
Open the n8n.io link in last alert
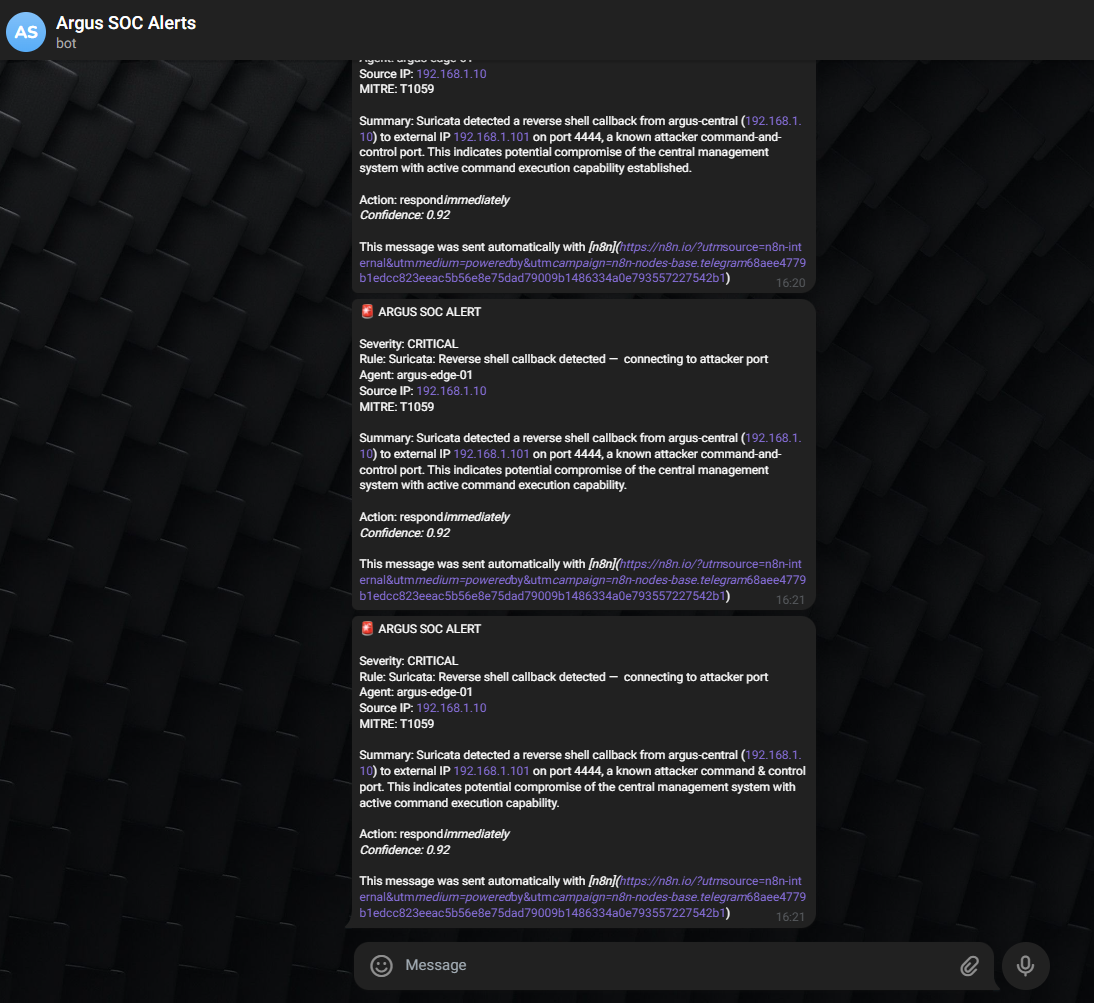[x=583, y=897]
